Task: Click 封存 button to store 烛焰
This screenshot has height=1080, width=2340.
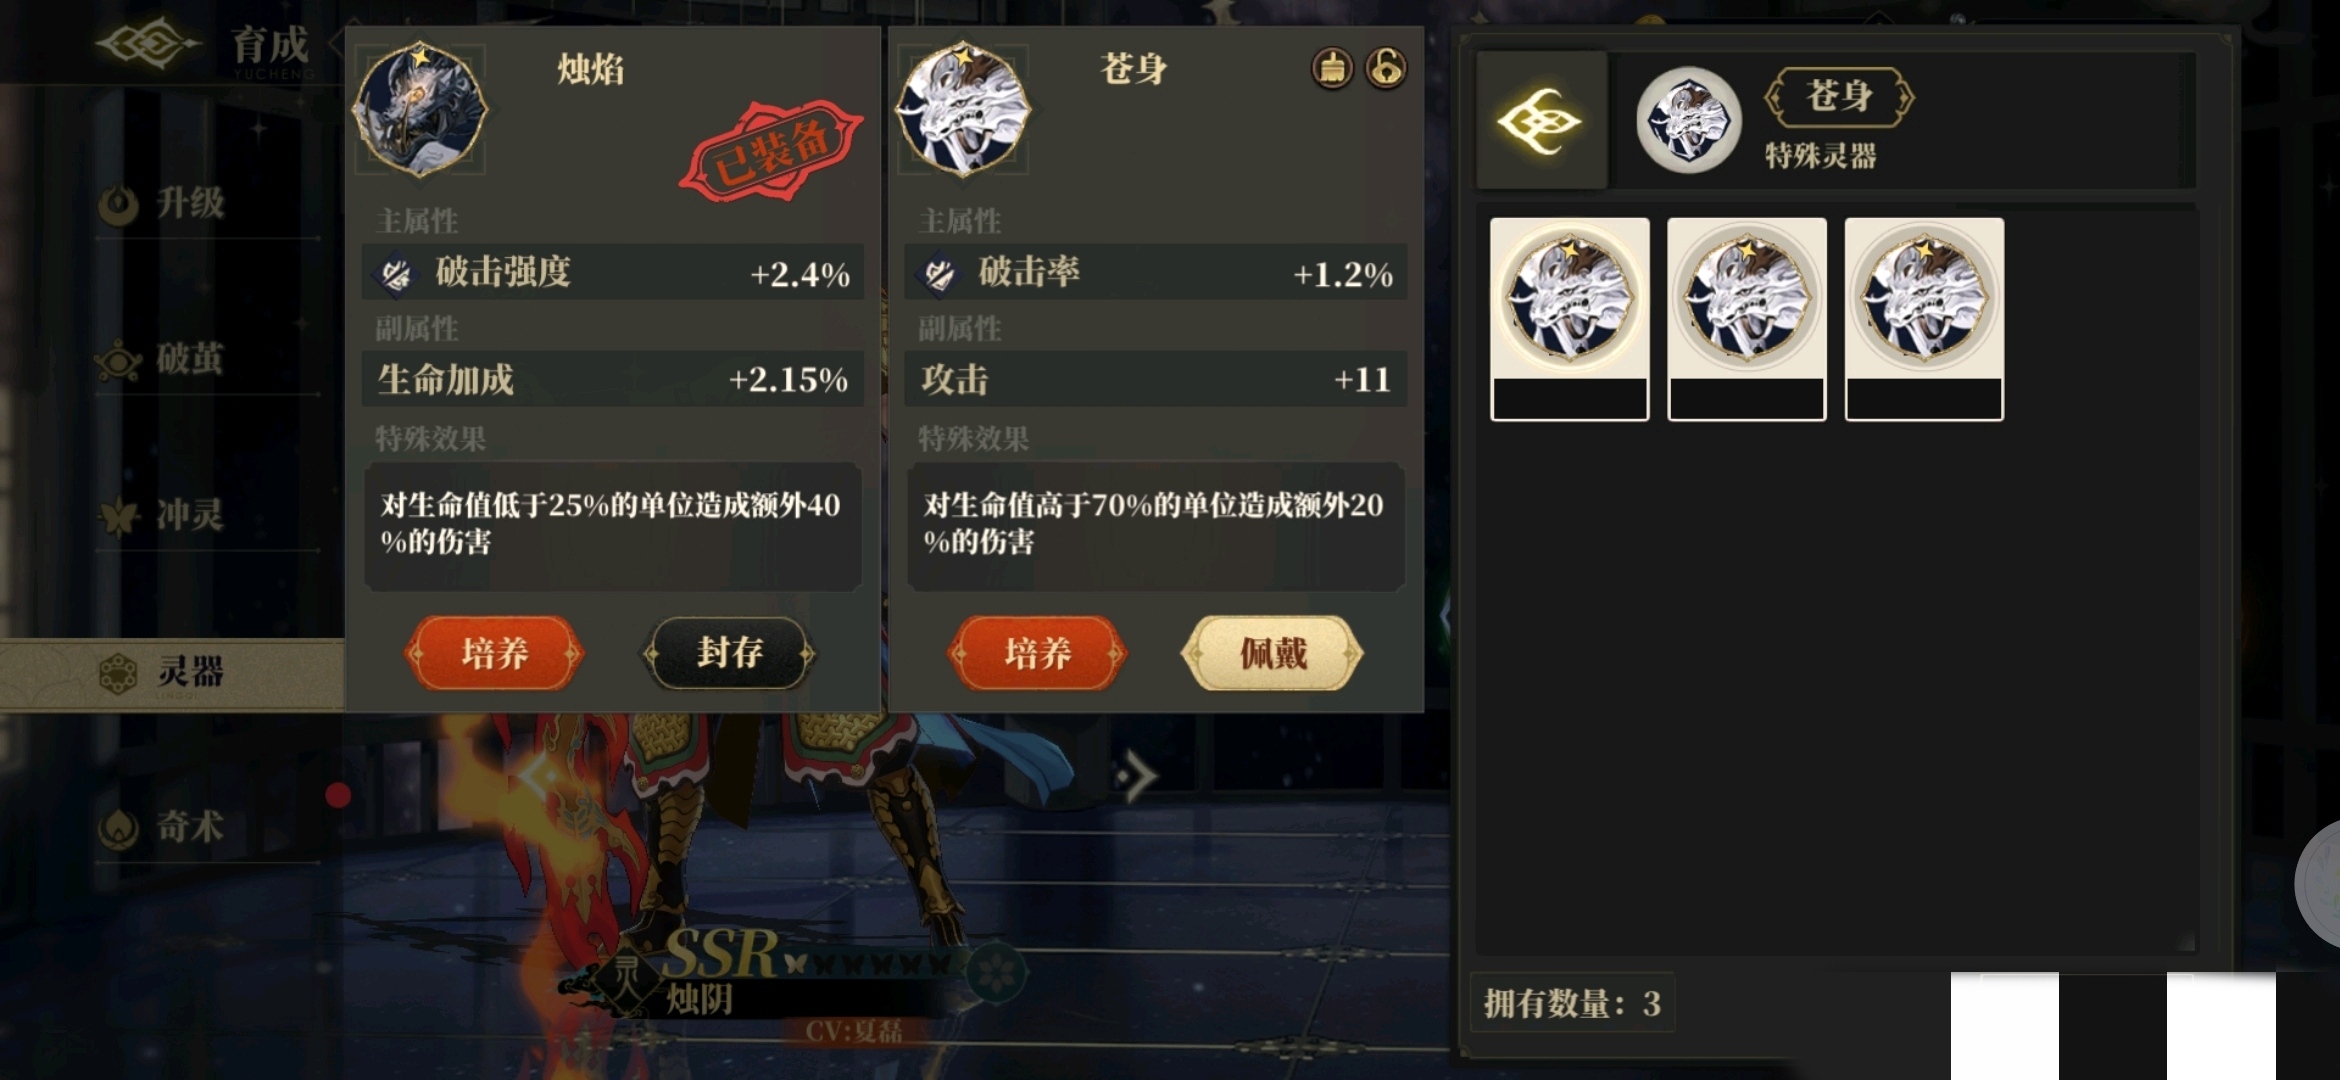Action: pyautogui.click(x=729, y=653)
